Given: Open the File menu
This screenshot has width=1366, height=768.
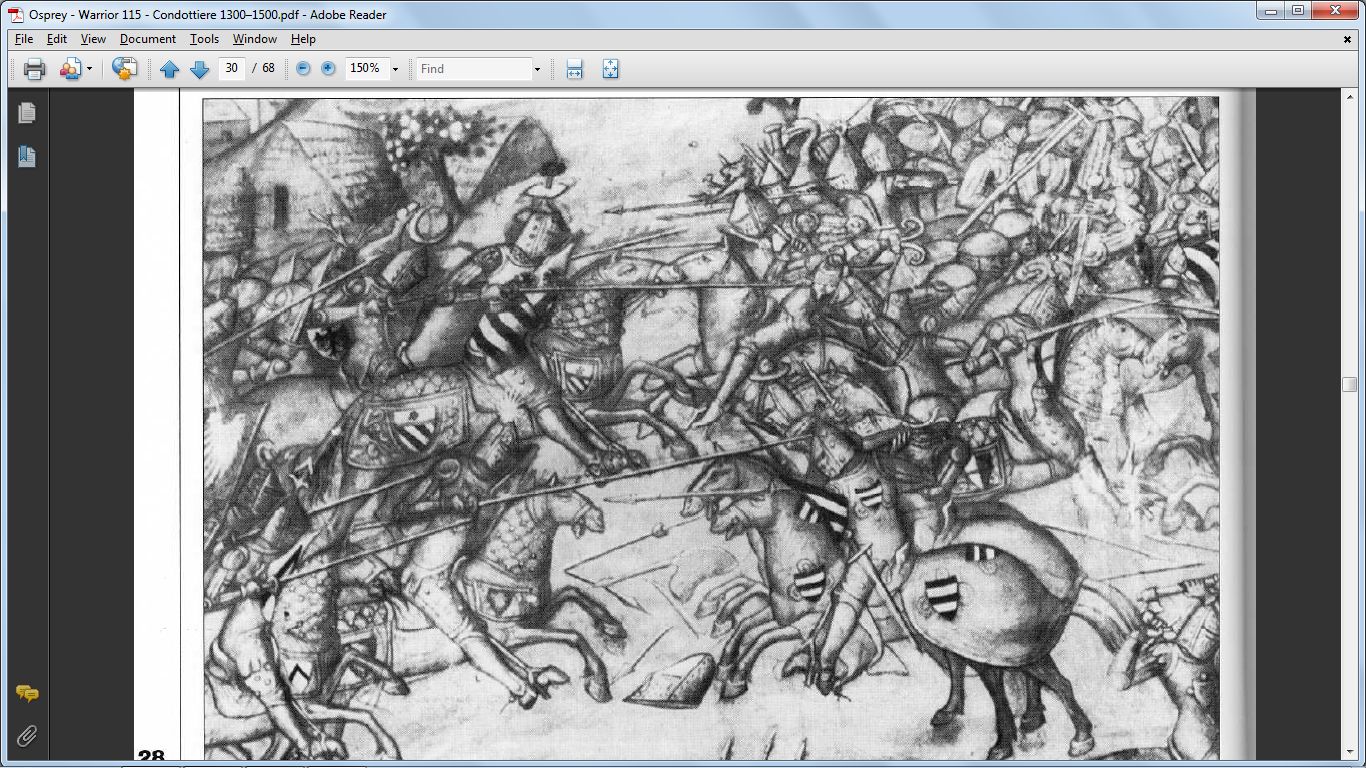Looking at the screenshot, I should [x=24, y=39].
